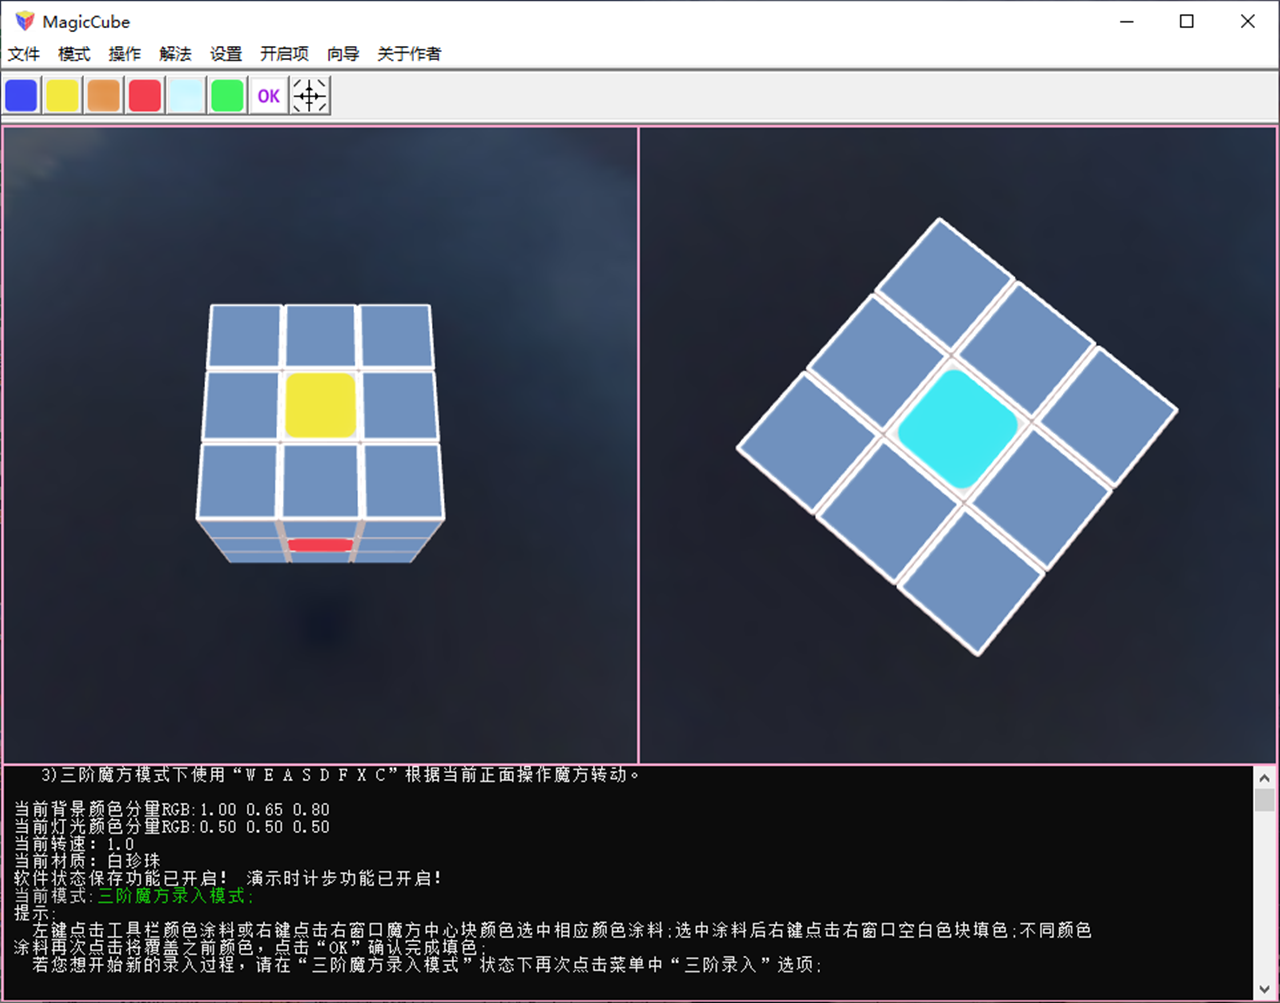1280x1003 pixels.
Task: Select the red paint swatch
Action: [x=144, y=95]
